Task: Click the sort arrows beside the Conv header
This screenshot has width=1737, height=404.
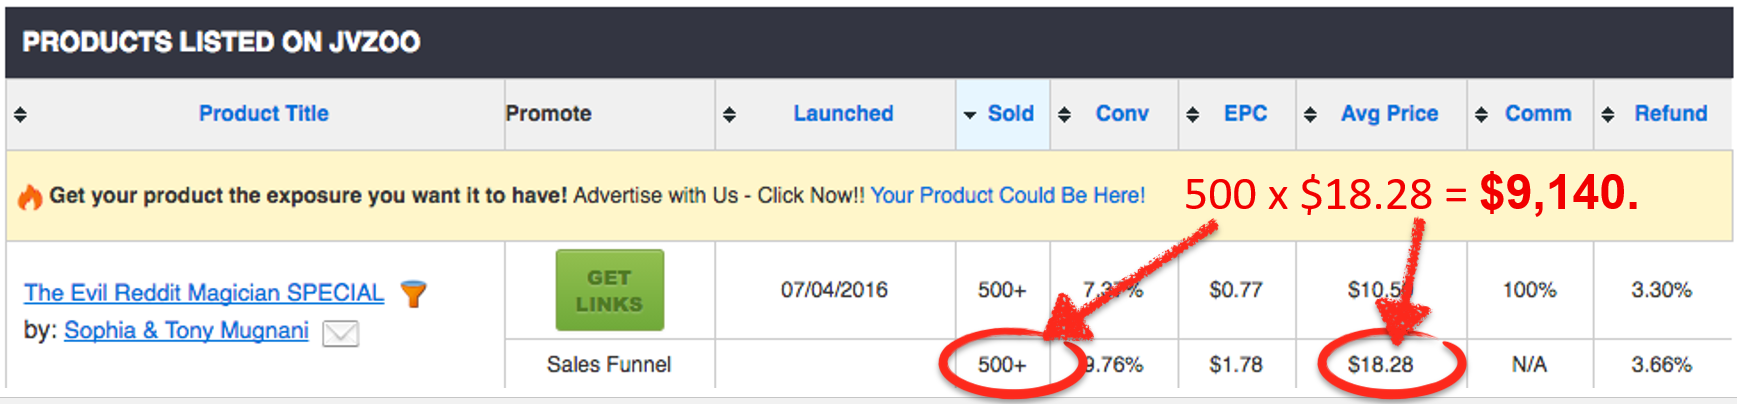Action: coord(1064,115)
